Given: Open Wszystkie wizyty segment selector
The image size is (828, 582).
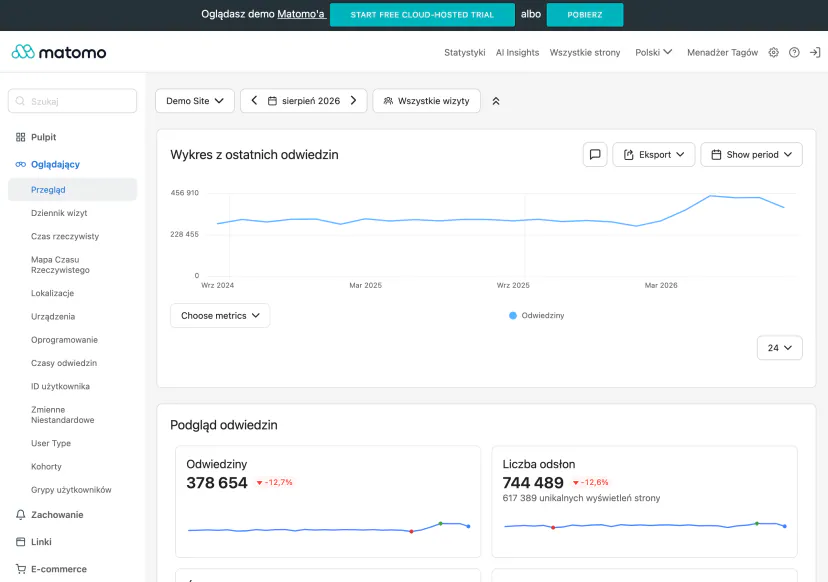Looking at the screenshot, I should 427,100.
